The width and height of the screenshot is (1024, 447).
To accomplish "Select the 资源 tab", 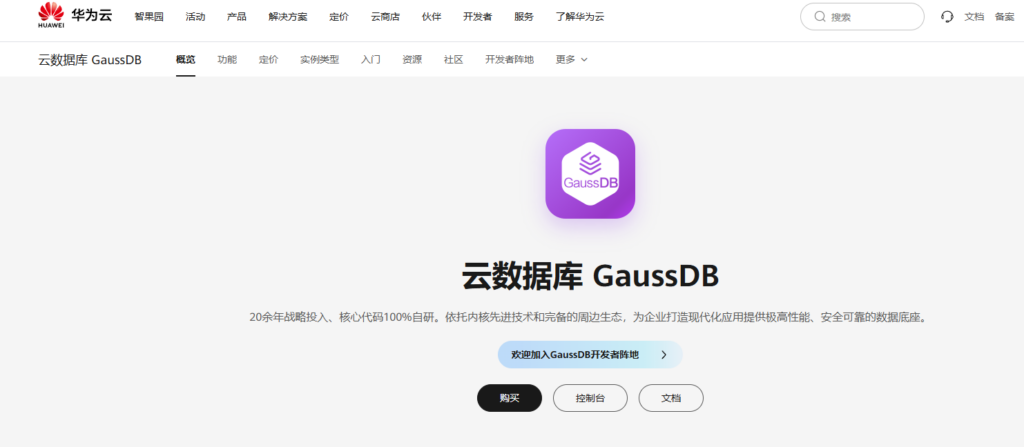I will pos(412,59).
